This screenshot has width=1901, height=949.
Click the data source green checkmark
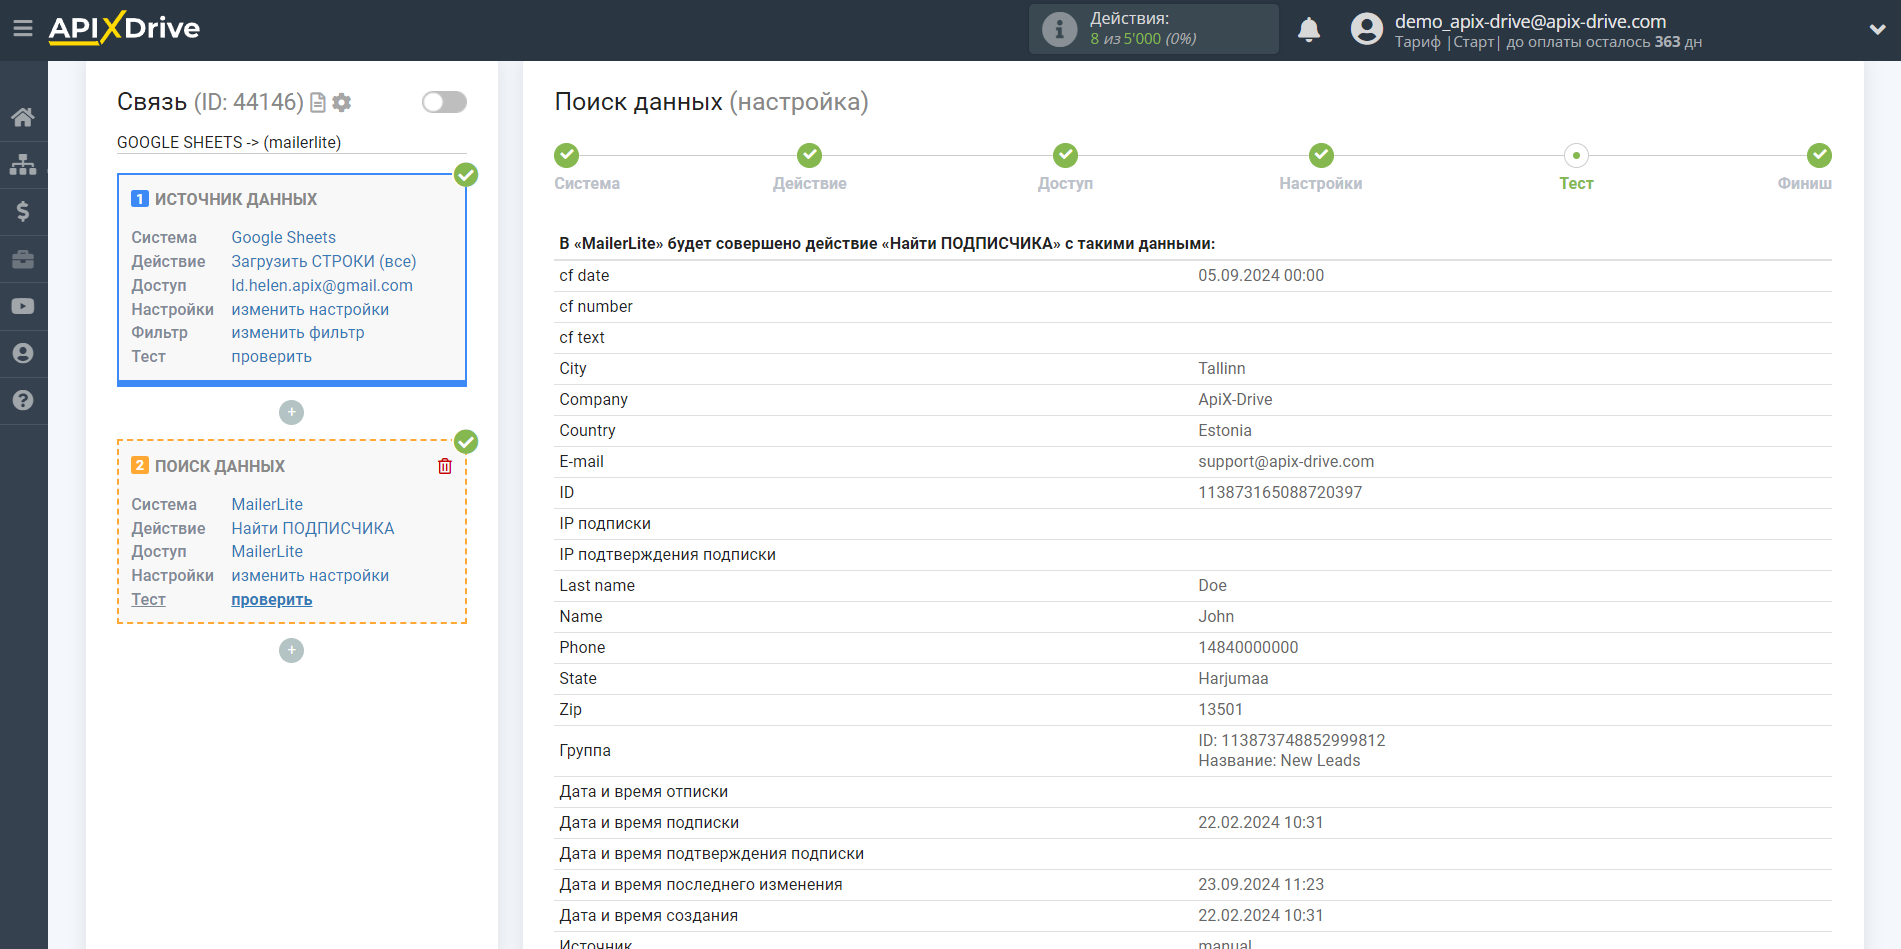[x=466, y=175]
